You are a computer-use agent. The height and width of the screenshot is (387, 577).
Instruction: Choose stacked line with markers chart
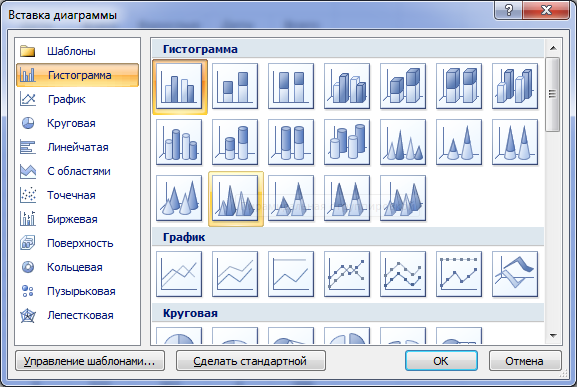point(403,274)
